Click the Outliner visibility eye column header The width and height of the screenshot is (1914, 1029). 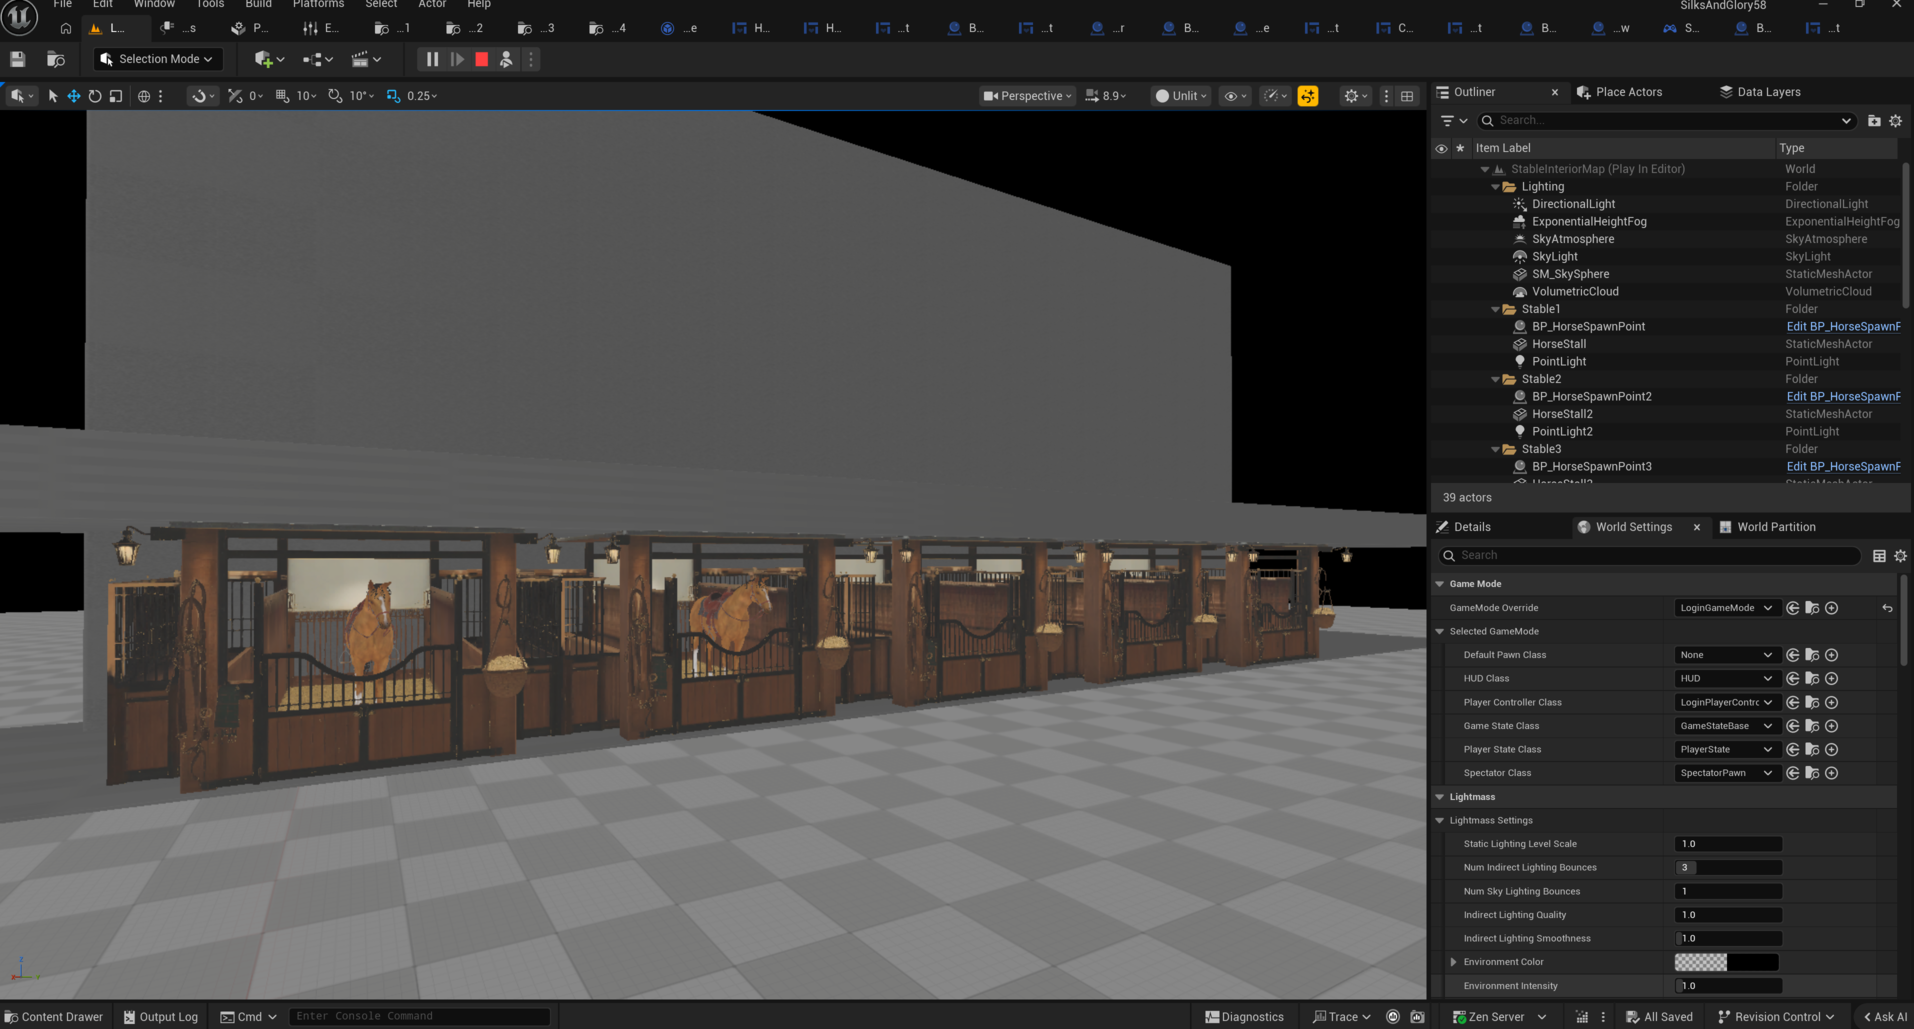coord(1441,148)
